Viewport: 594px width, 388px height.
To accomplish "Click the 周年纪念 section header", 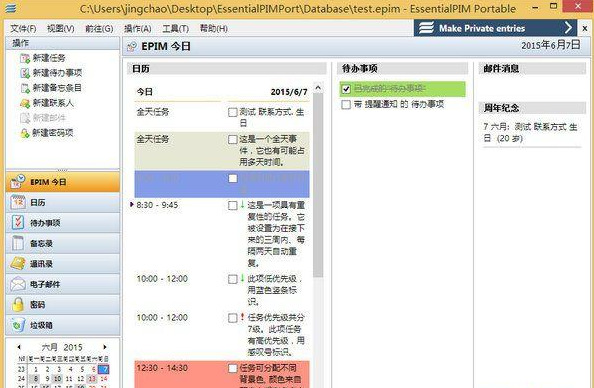I will (x=532, y=108).
